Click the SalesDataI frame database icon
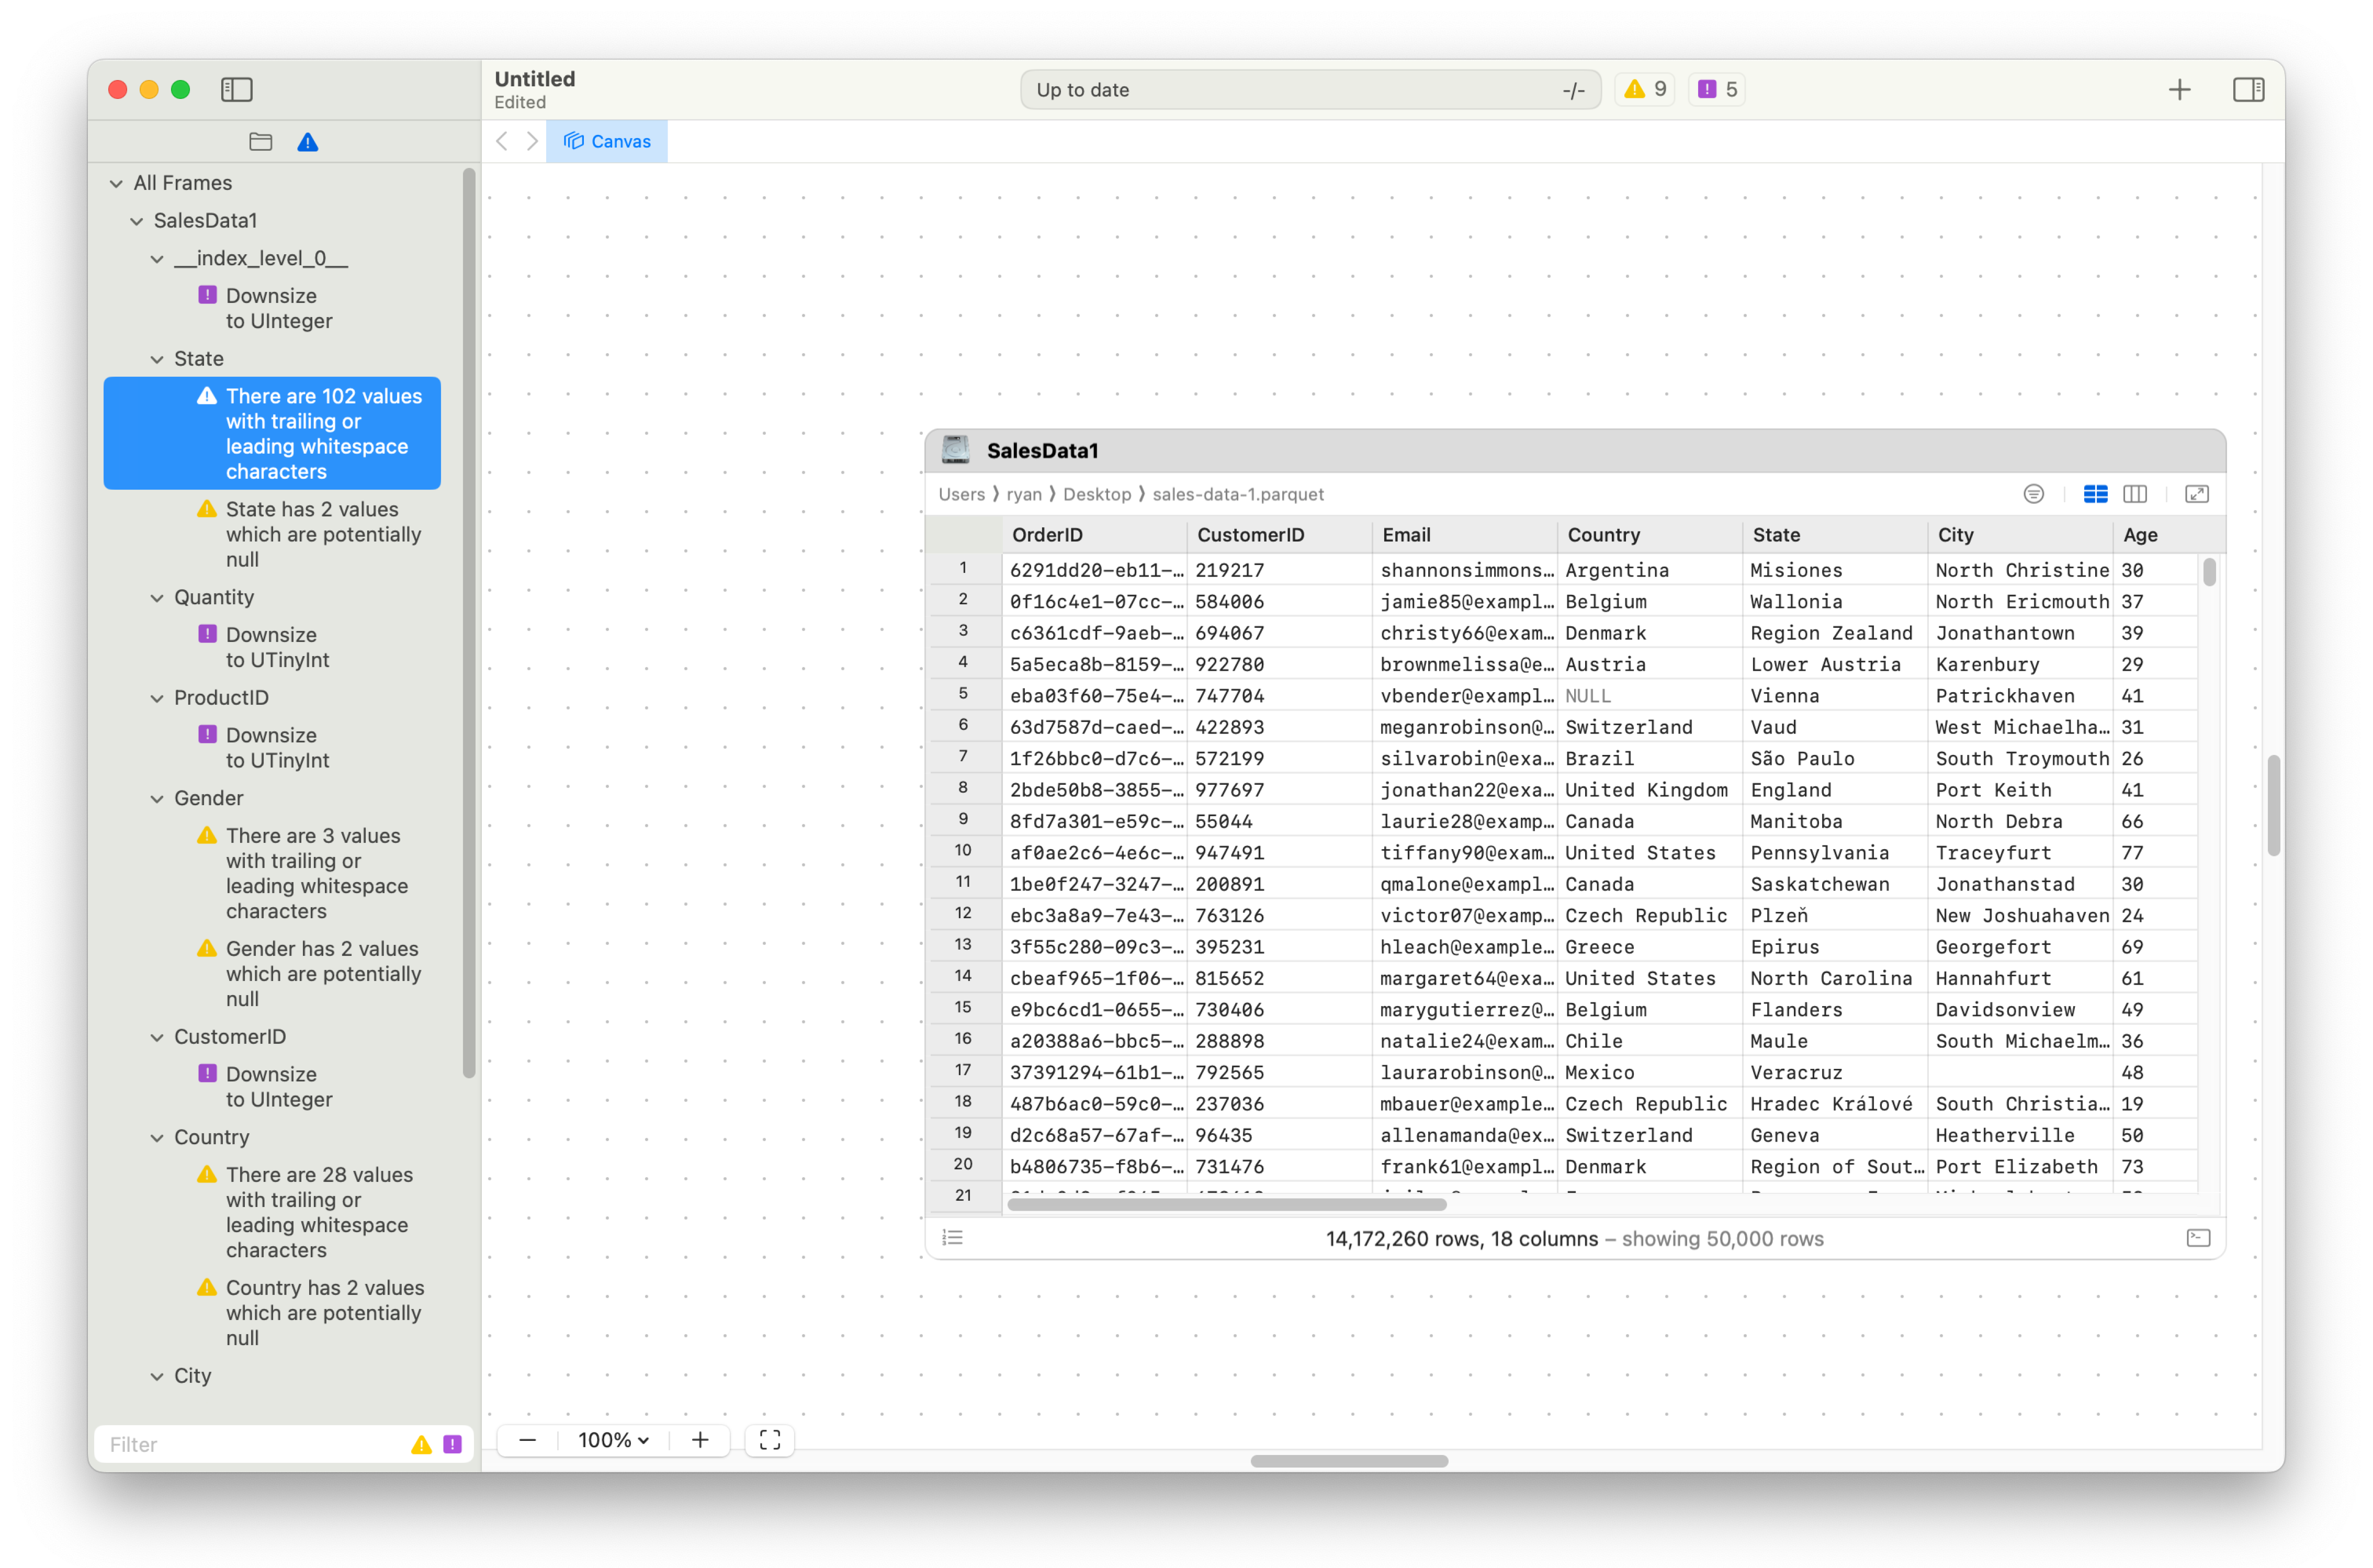2373x1568 pixels. [955, 450]
